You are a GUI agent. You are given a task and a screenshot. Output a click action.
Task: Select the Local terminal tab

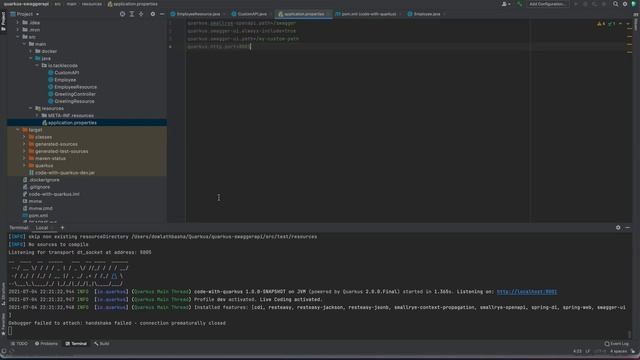pos(42,228)
